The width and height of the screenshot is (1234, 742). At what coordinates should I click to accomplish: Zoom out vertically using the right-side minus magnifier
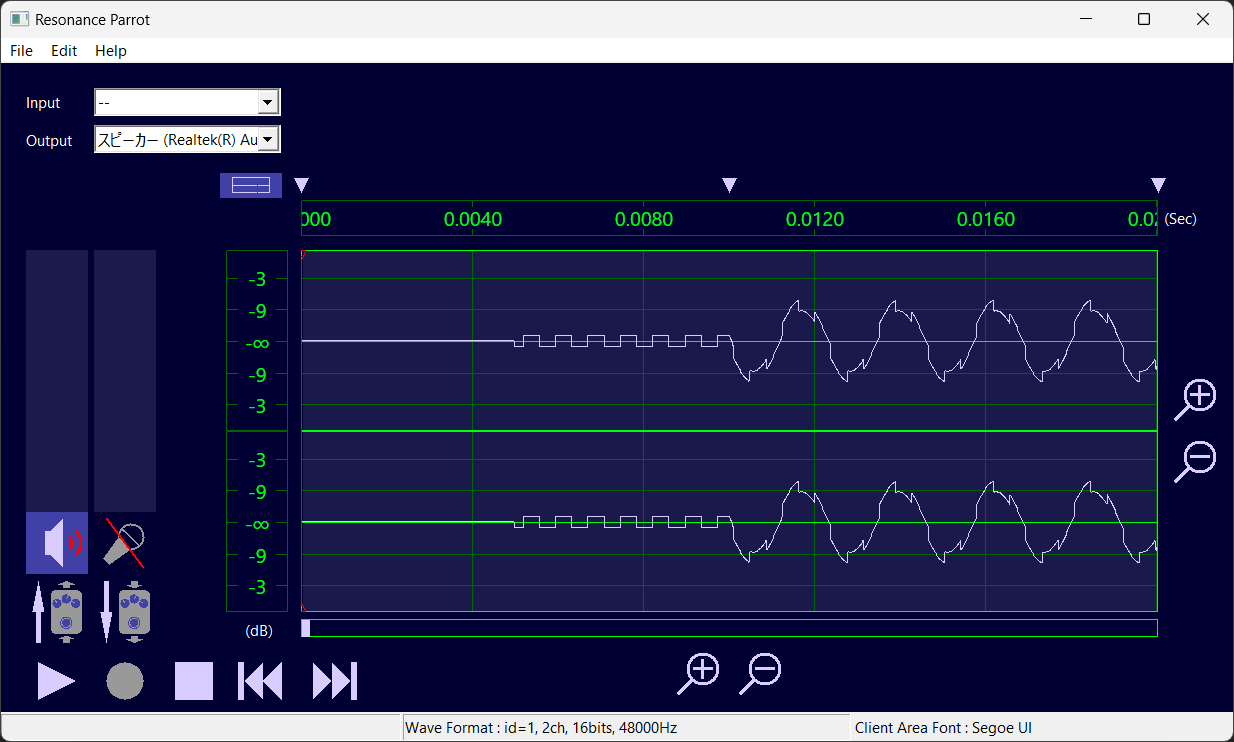point(1195,461)
